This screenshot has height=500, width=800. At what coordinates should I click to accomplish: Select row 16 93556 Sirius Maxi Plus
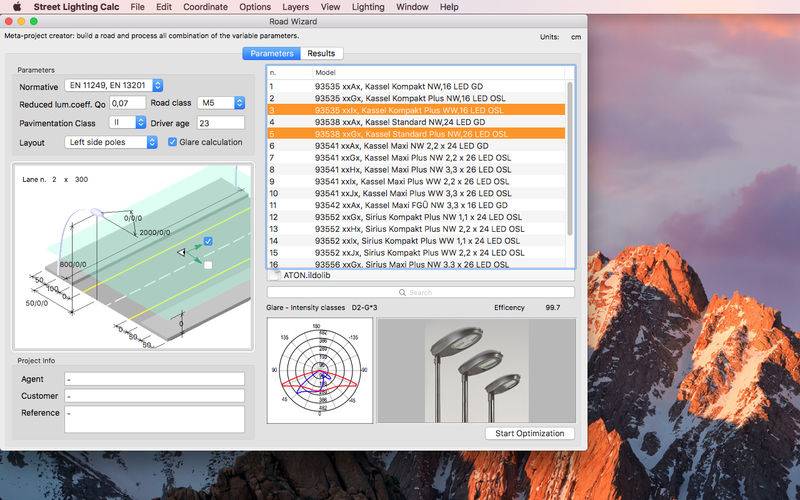point(416,264)
